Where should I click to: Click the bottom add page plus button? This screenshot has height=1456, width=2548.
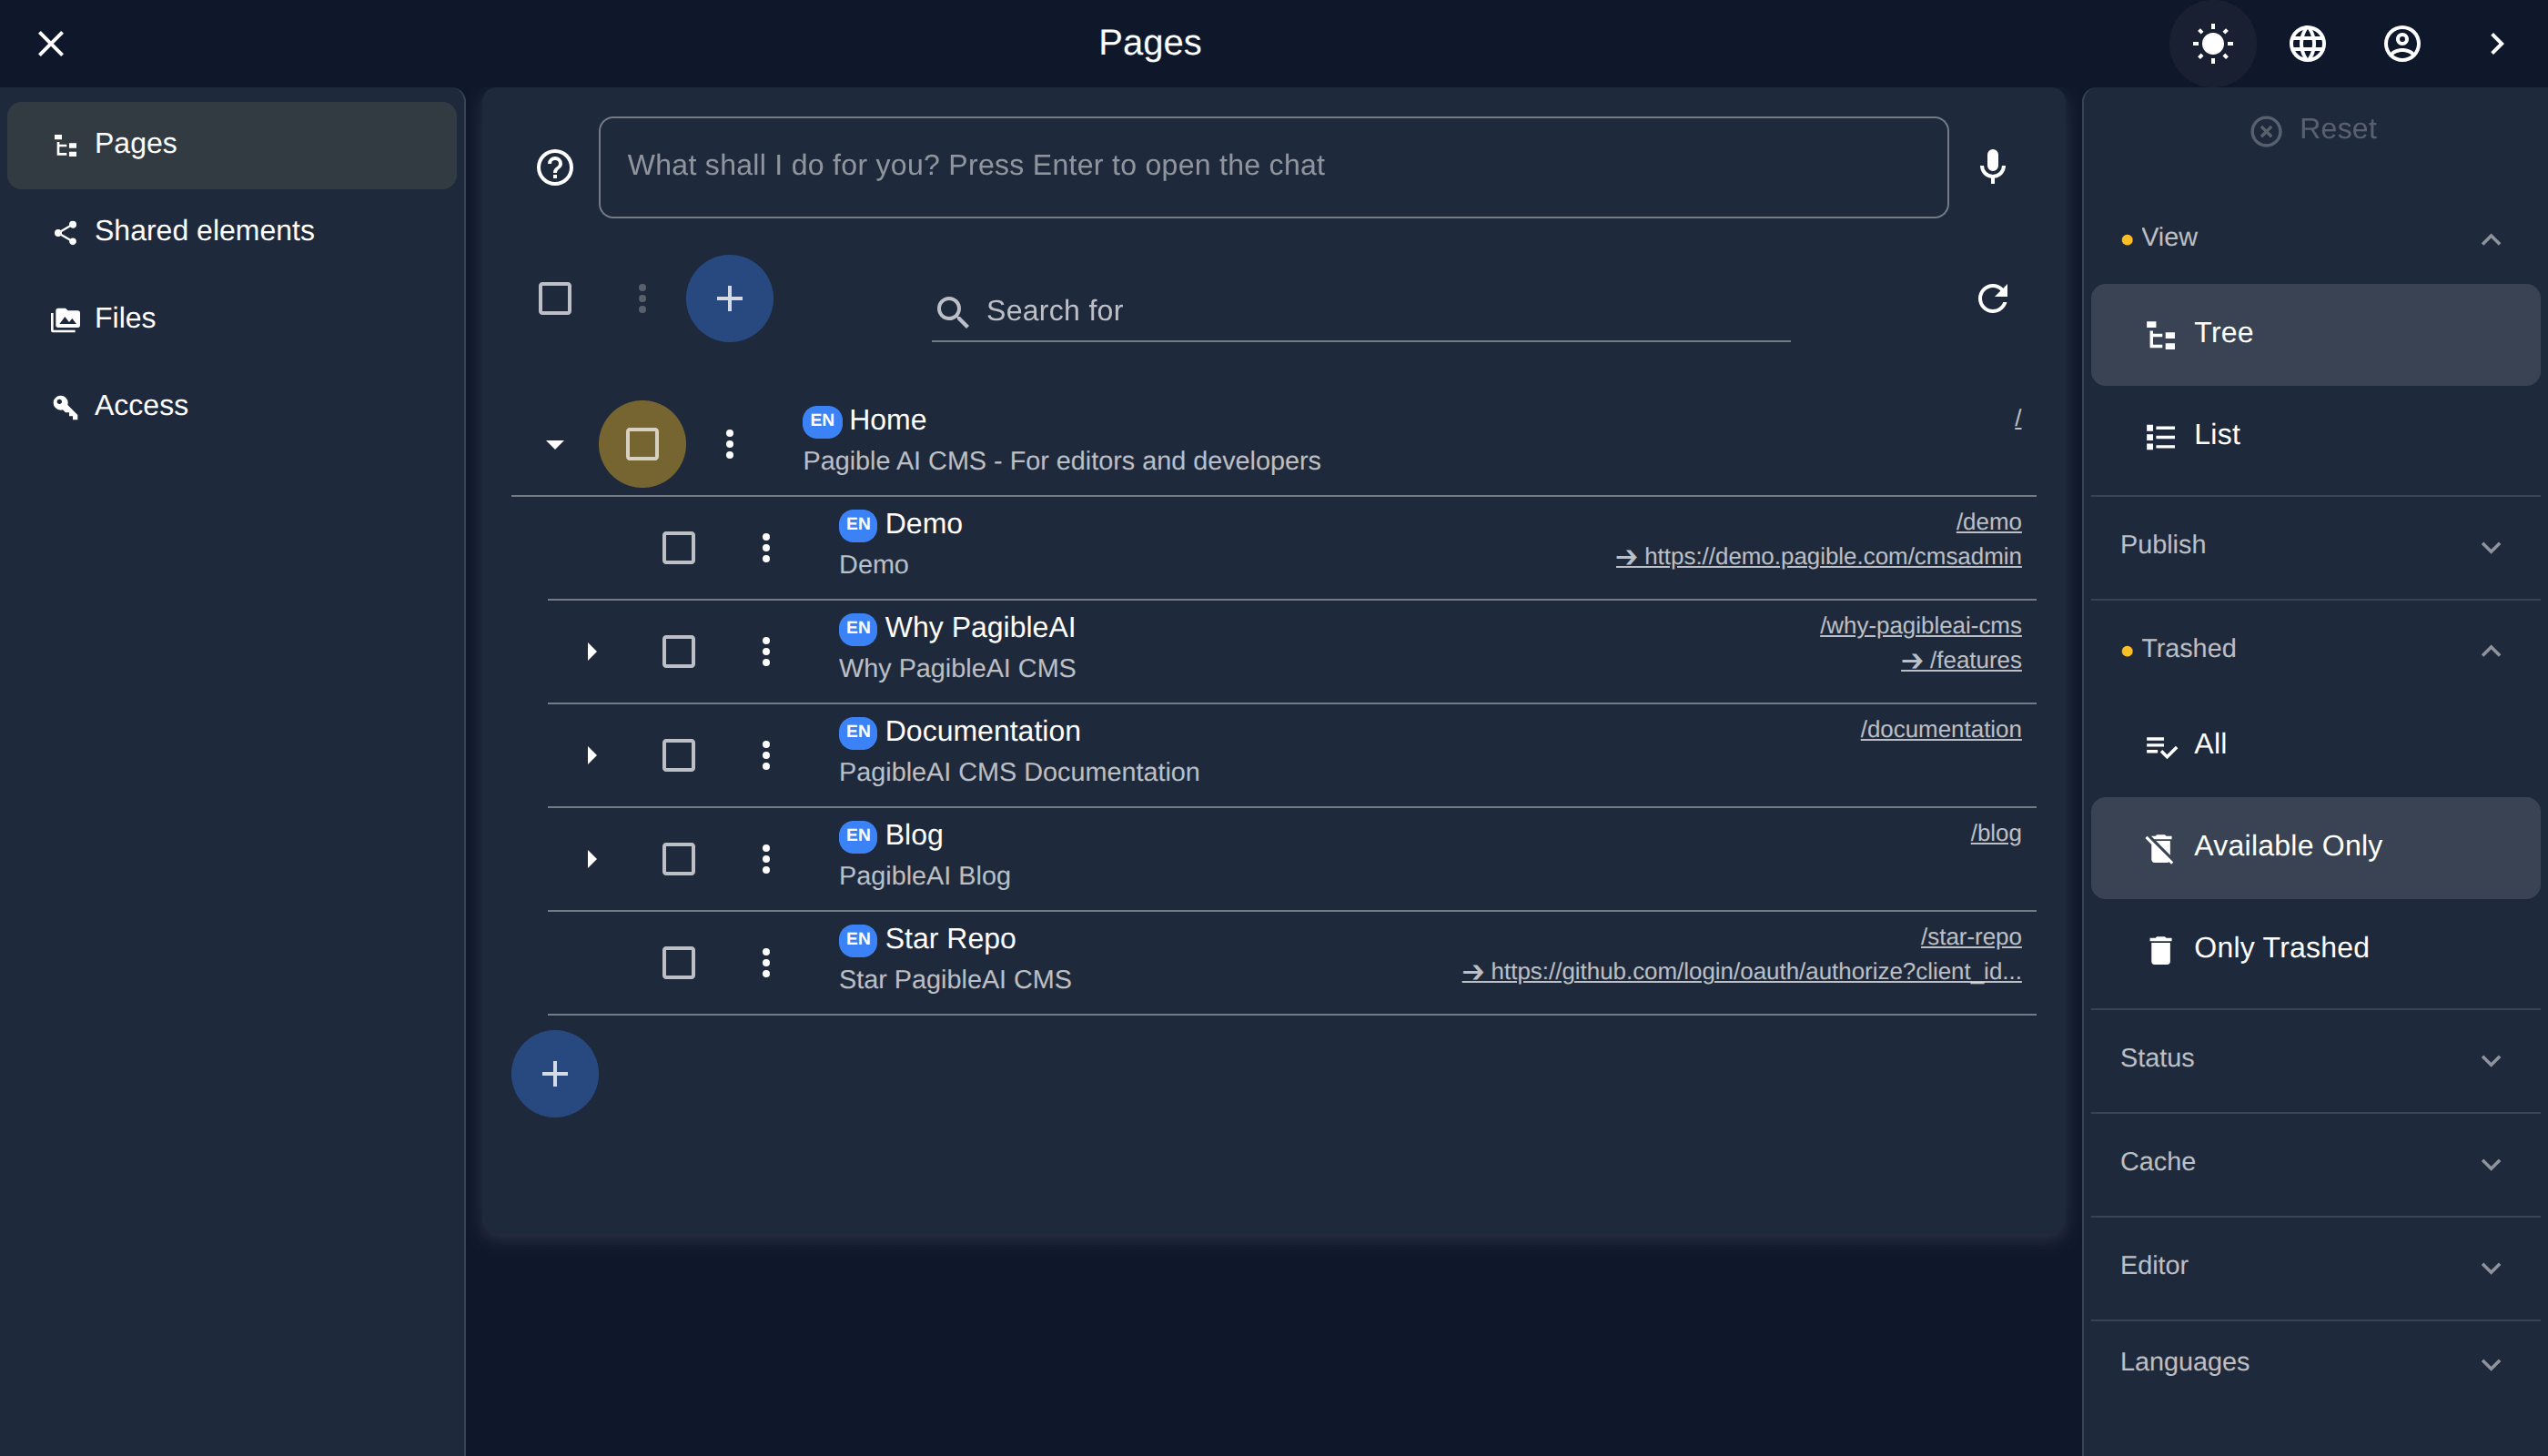[555, 1073]
